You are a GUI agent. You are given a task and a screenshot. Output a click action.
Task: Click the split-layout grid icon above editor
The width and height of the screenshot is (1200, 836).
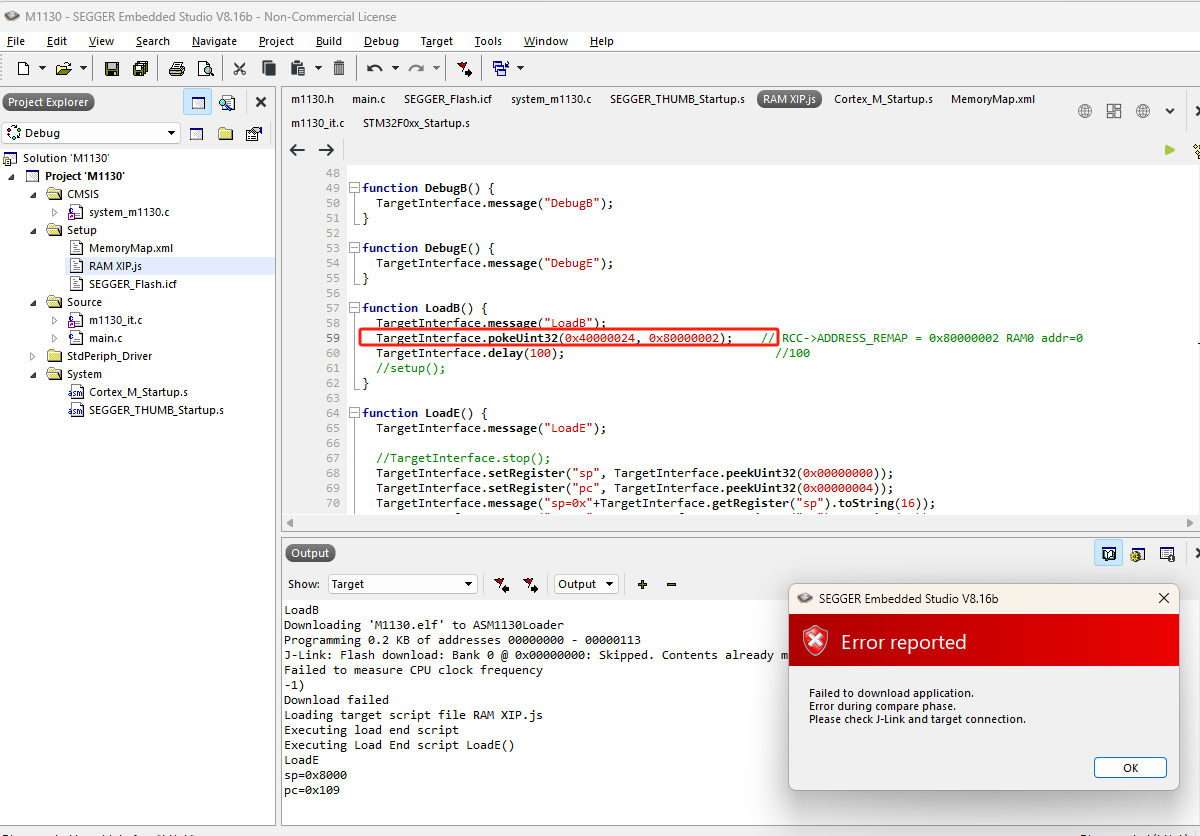1114,111
